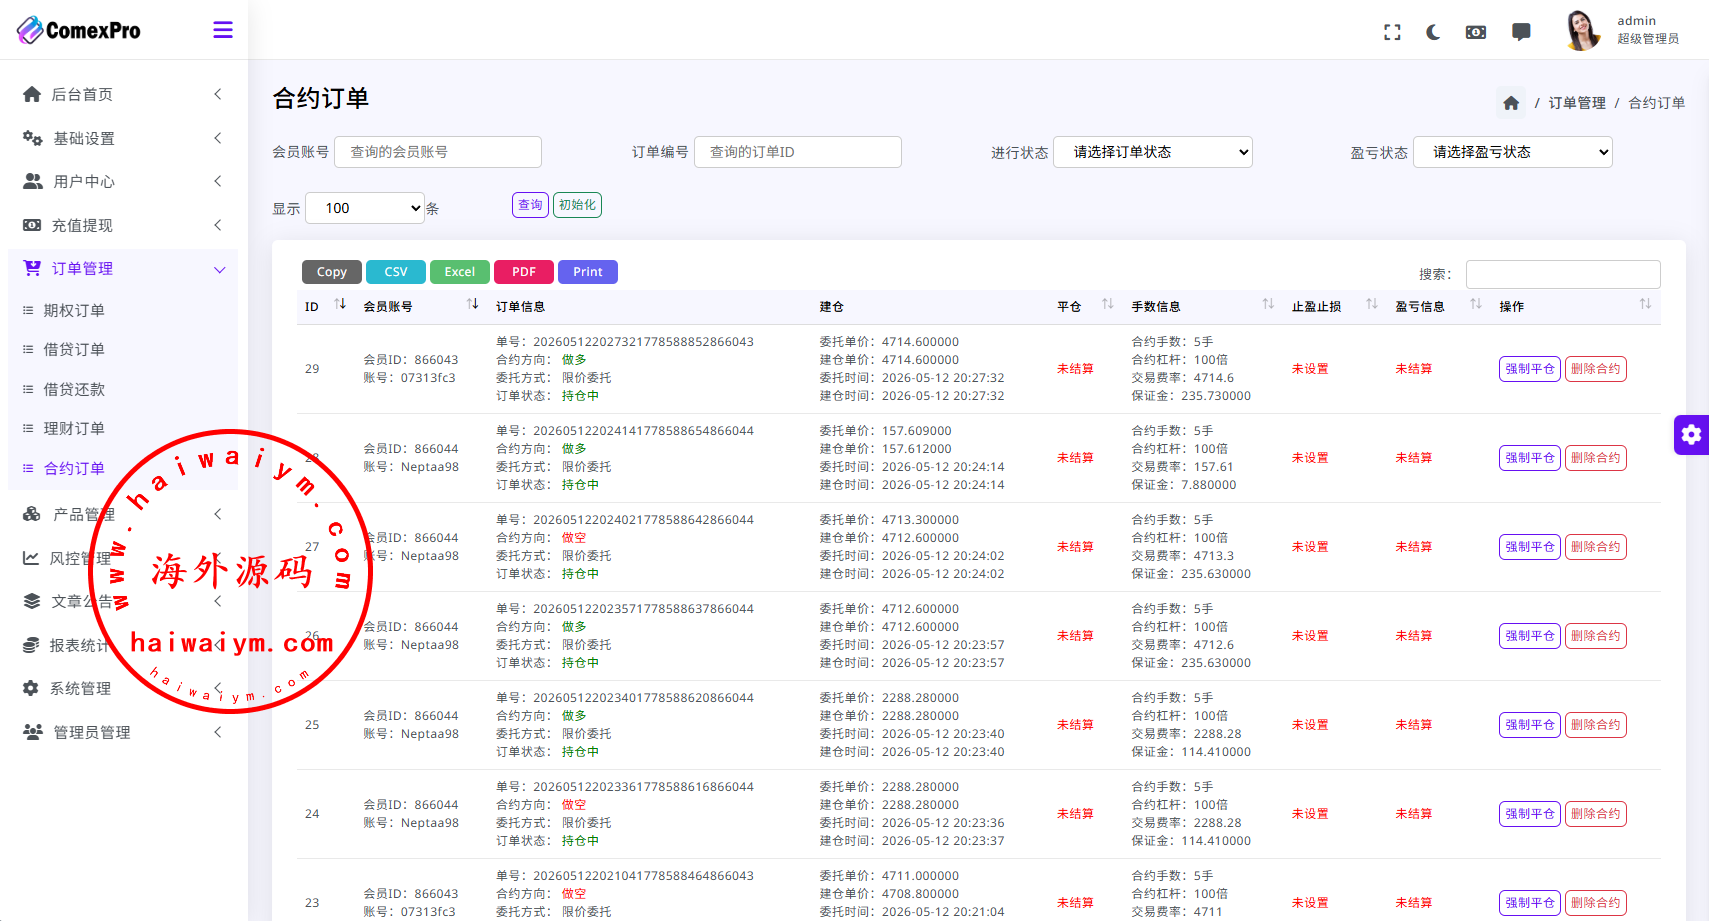Open the floating settings gear panel
1709x921 pixels.
tap(1691, 434)
